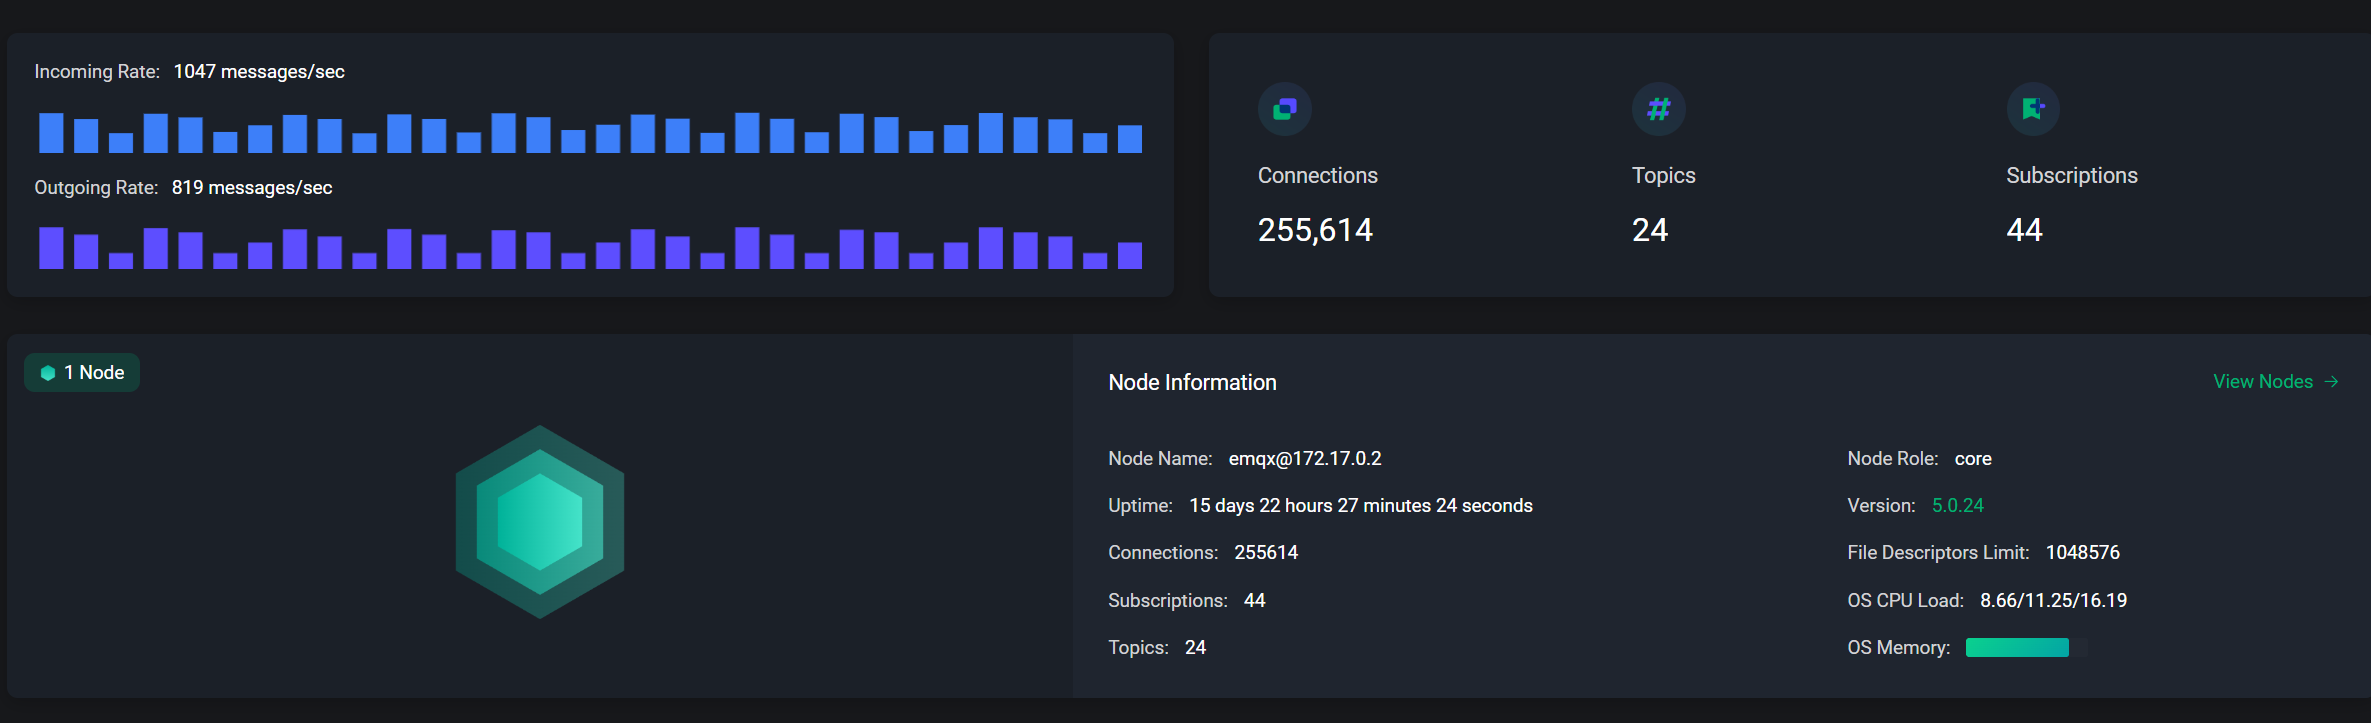Select the Topics count 24 in top card
The image size is (2371, 723).
pos(1650,230)
